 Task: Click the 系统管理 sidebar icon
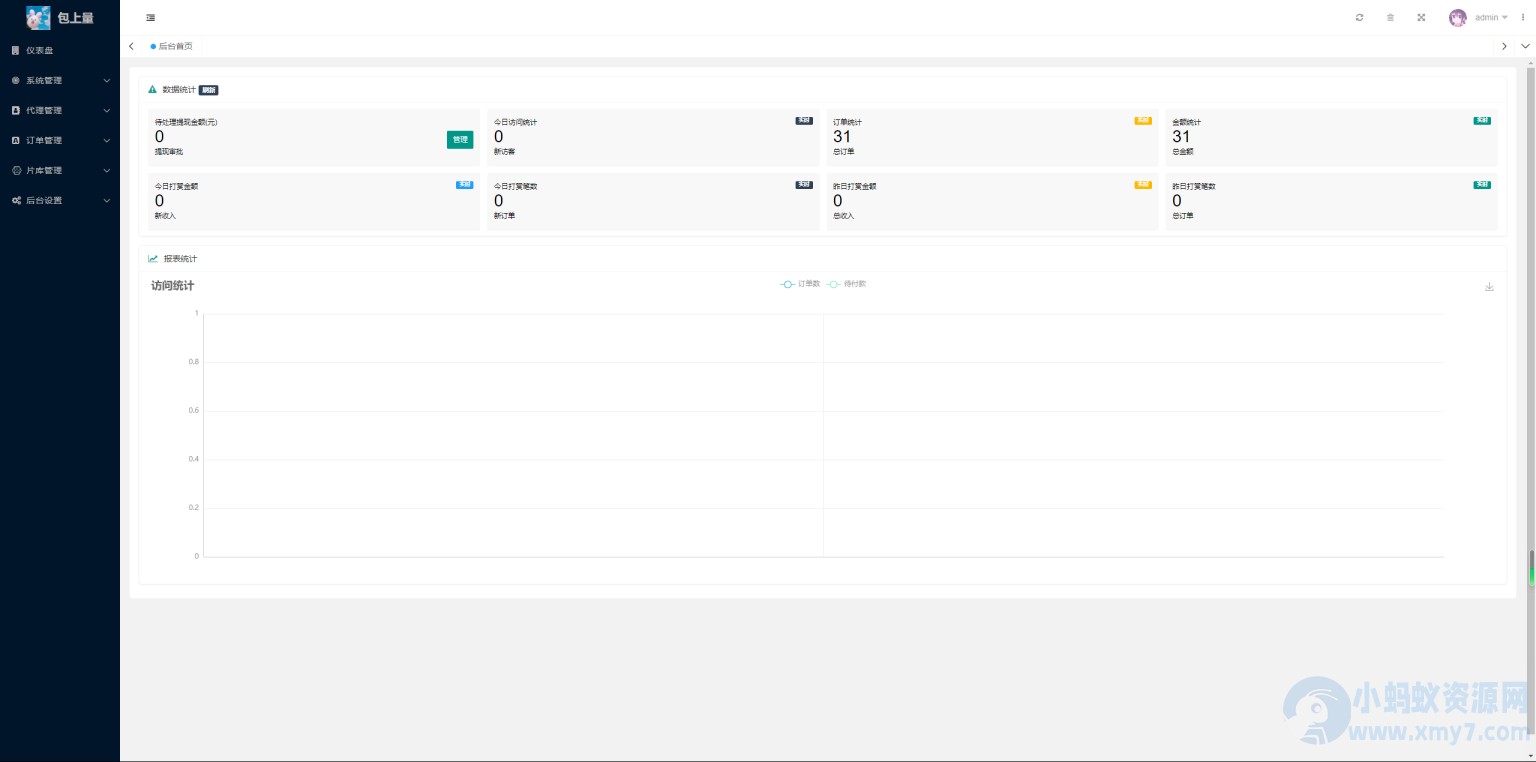tap(15, 80)
